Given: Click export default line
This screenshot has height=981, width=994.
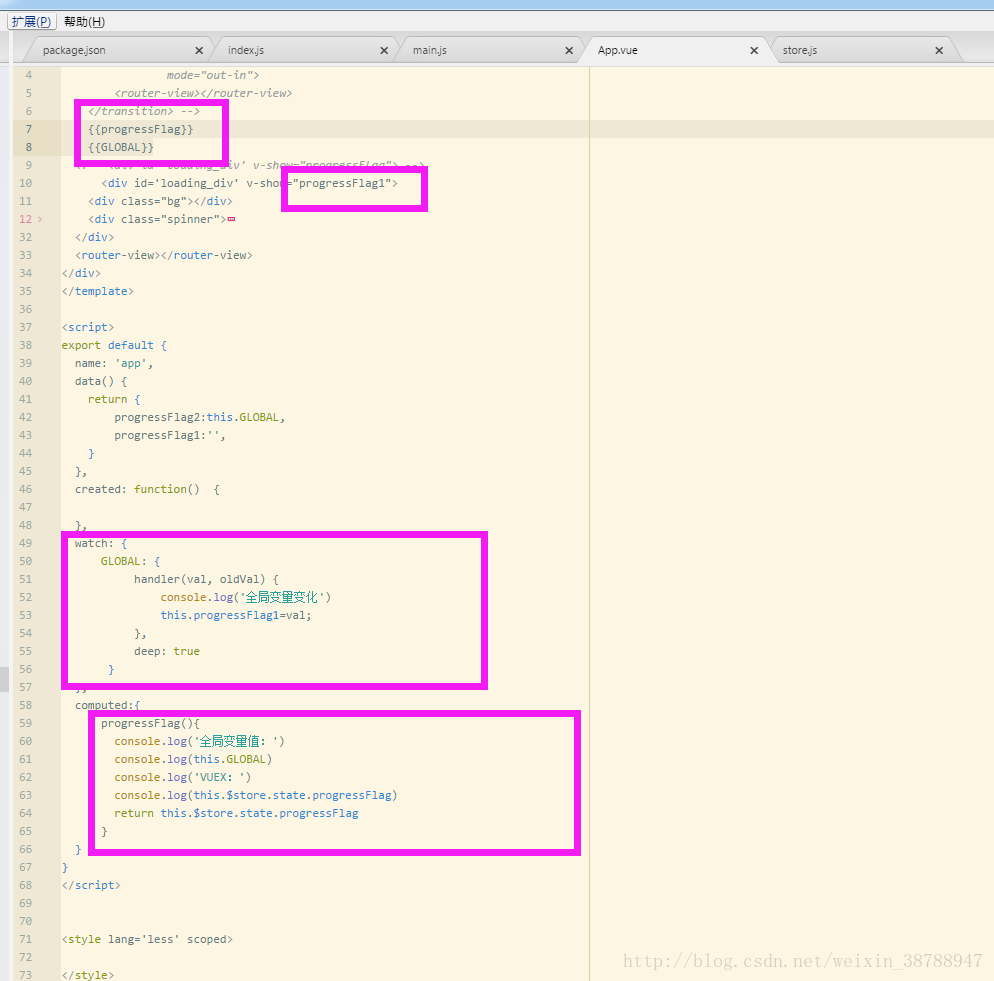Looking at the screenshot, I should [114, 345].
